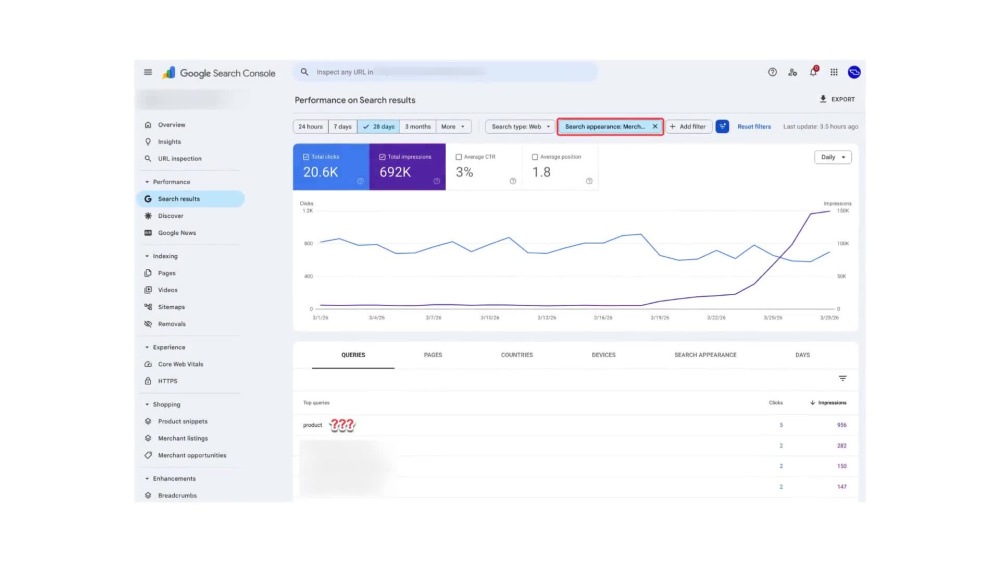Open the notifications bell
Viewport: 1000px width, 563px height.
[813, 72]
